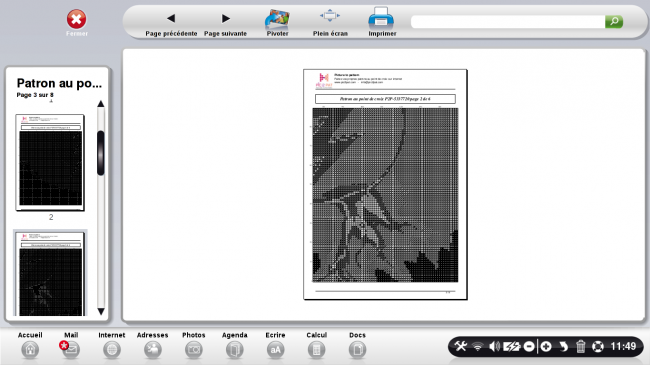Click the green search magnifier button

coord(614,21)
